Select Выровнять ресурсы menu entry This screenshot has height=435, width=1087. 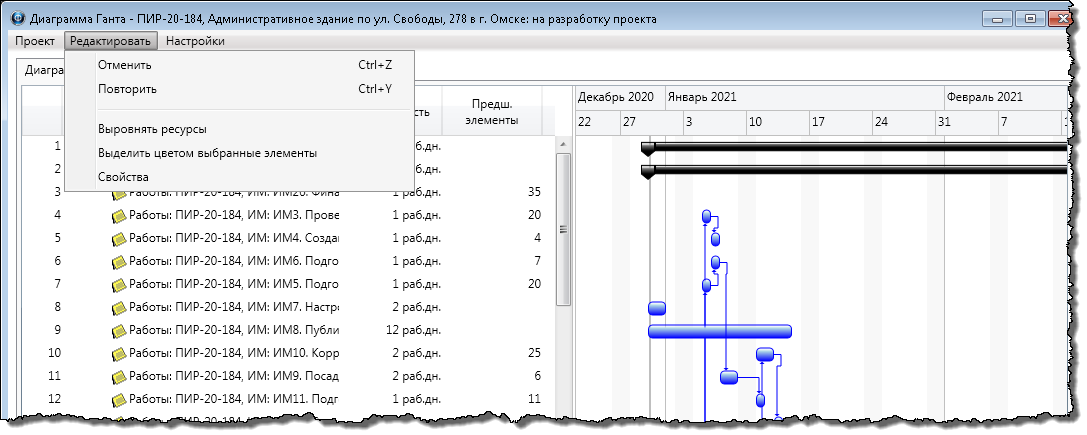(x=152, y=129)
